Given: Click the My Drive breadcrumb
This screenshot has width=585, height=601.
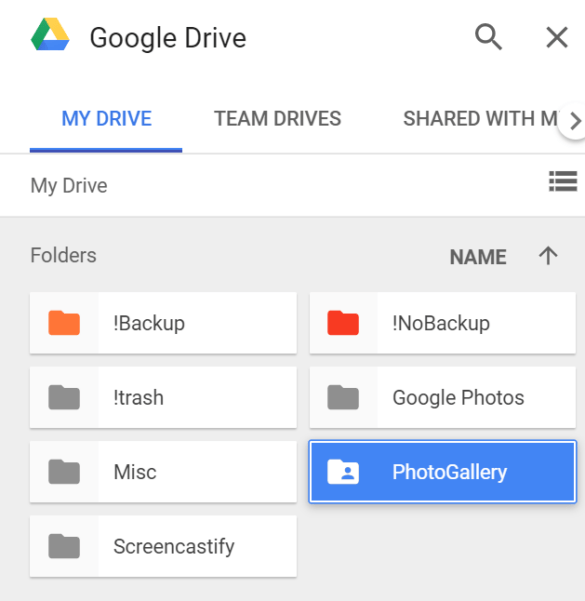Looking at the screenshot, I should pyautogui.click(x=69, y=186).
